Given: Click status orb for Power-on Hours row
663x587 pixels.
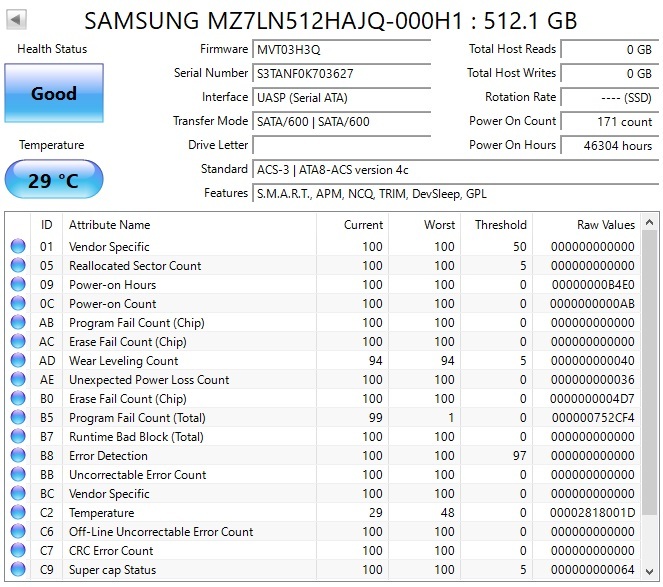Looking at the screenshot, I should pyautogui.click(x=18, y=285).
